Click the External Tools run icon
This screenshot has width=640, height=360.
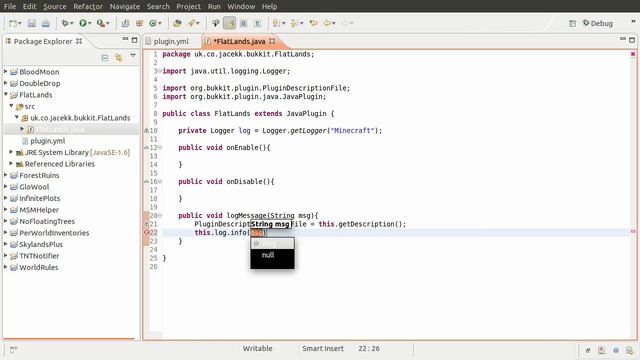click(x=101, y=23)
